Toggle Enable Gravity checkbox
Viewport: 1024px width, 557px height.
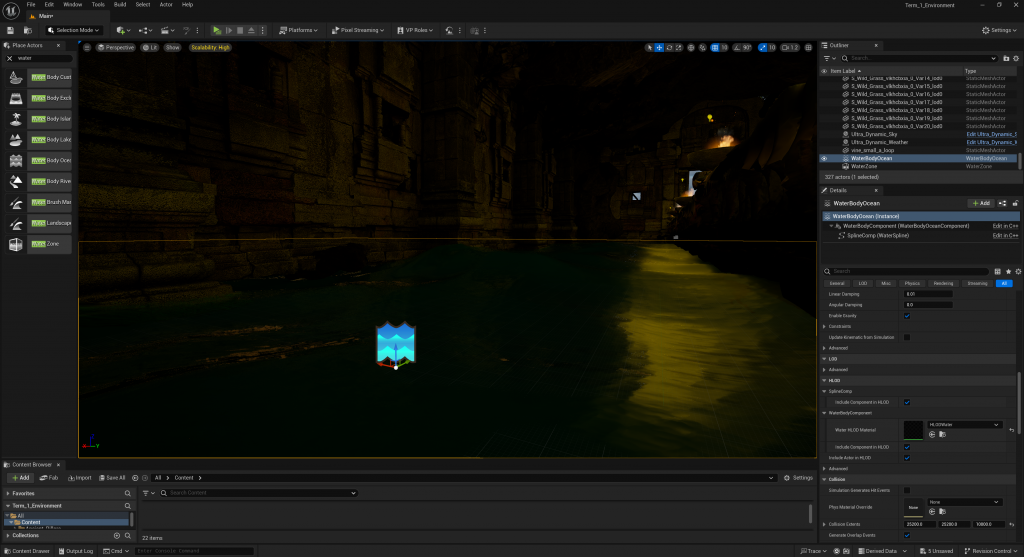pos(906,316)
